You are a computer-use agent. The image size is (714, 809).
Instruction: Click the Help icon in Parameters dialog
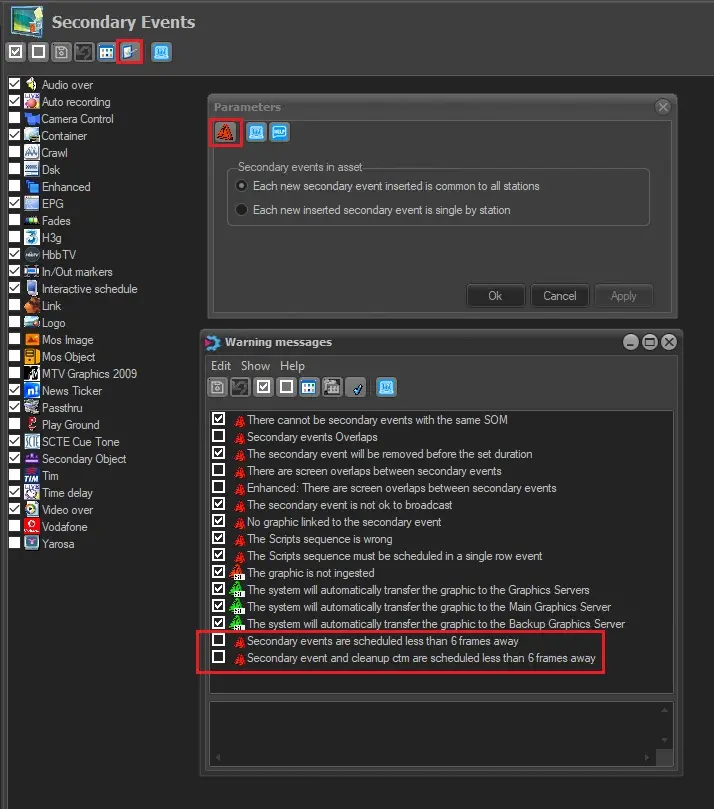[279, 132]
